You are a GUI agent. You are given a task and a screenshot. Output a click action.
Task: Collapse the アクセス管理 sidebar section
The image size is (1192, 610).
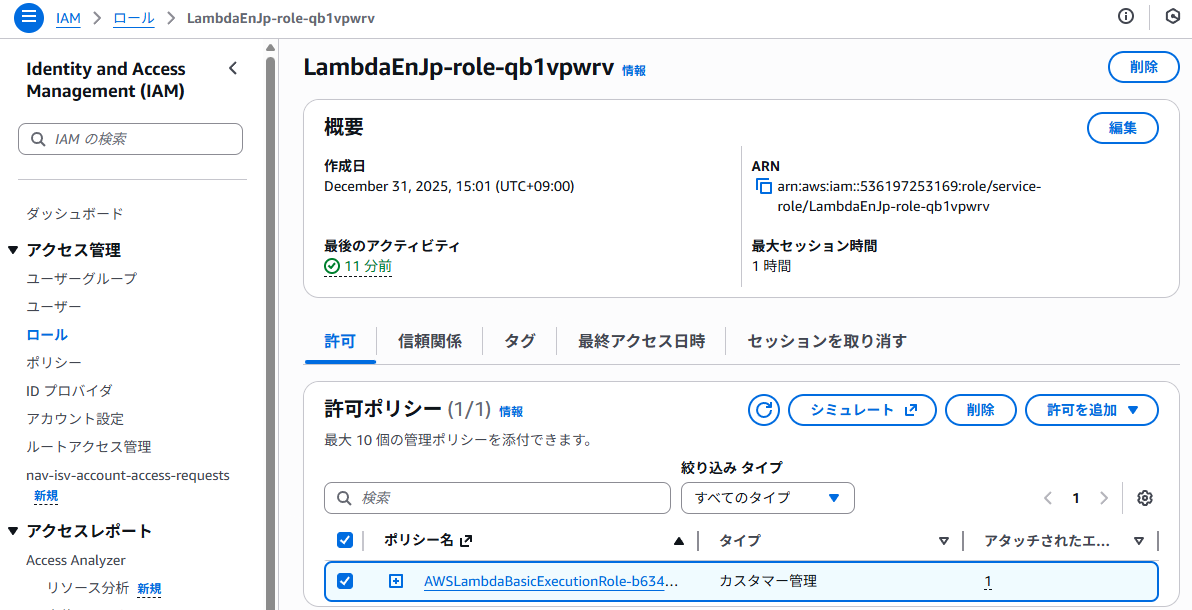pos(14,250)
